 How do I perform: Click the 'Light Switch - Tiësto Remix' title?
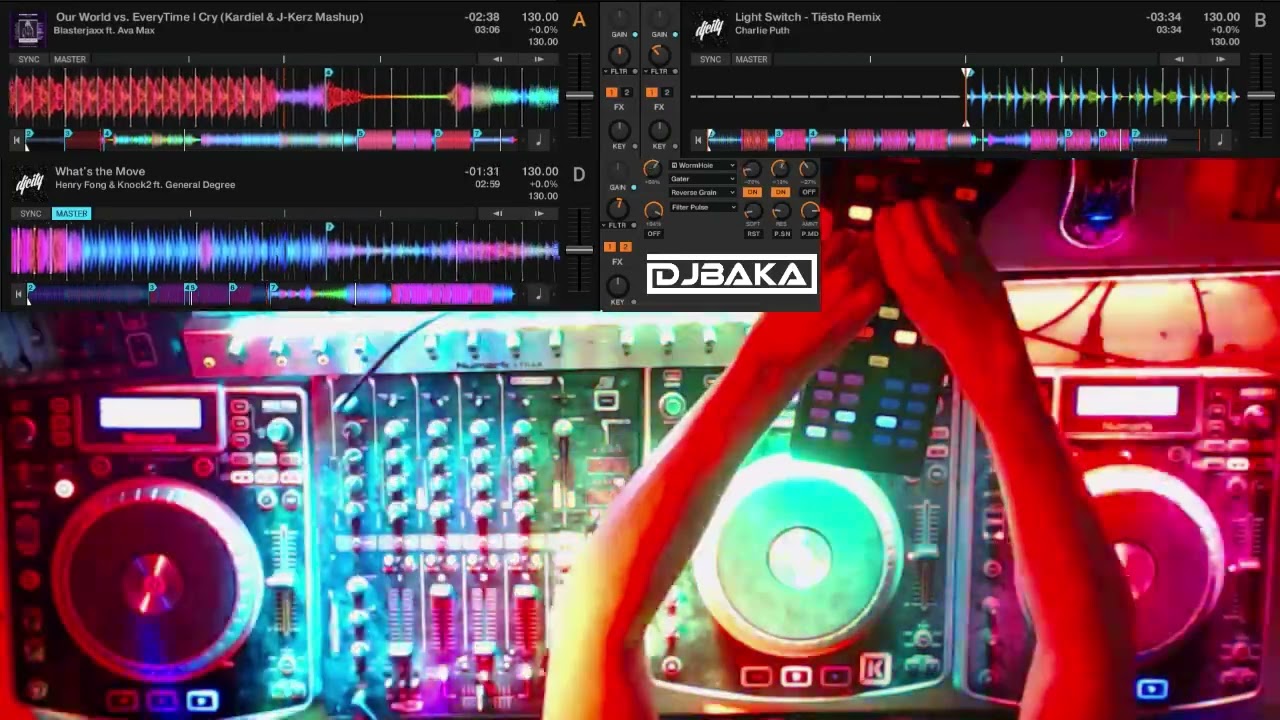point(808,17)
